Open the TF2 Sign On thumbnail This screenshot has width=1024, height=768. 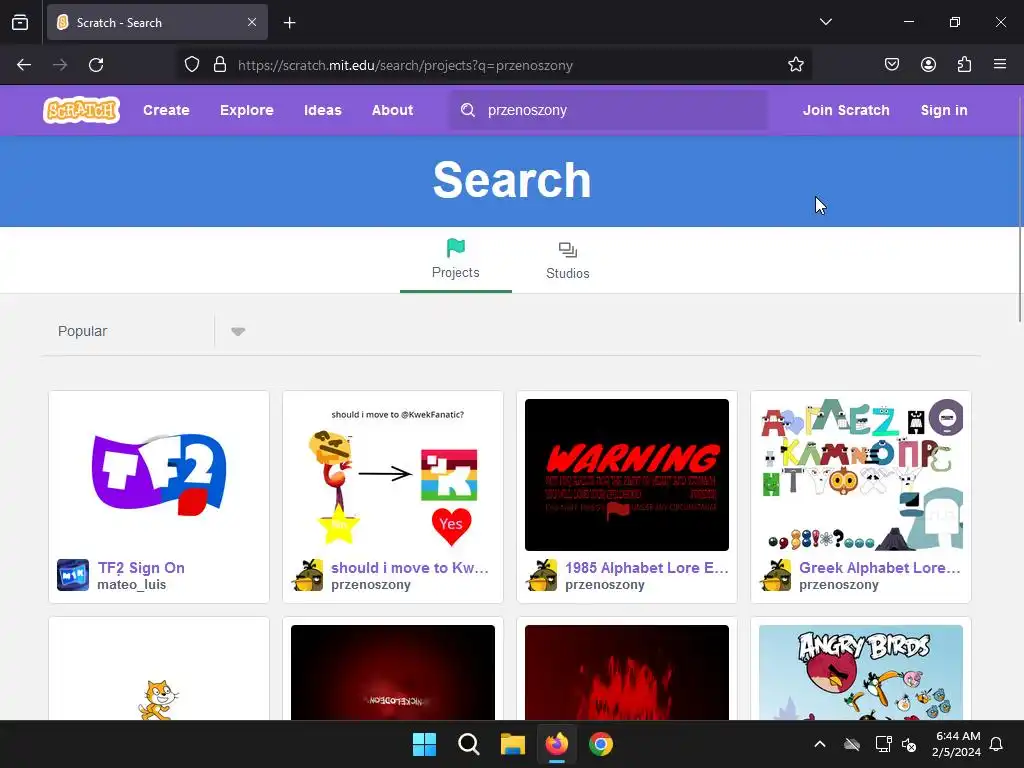point(159,475)
